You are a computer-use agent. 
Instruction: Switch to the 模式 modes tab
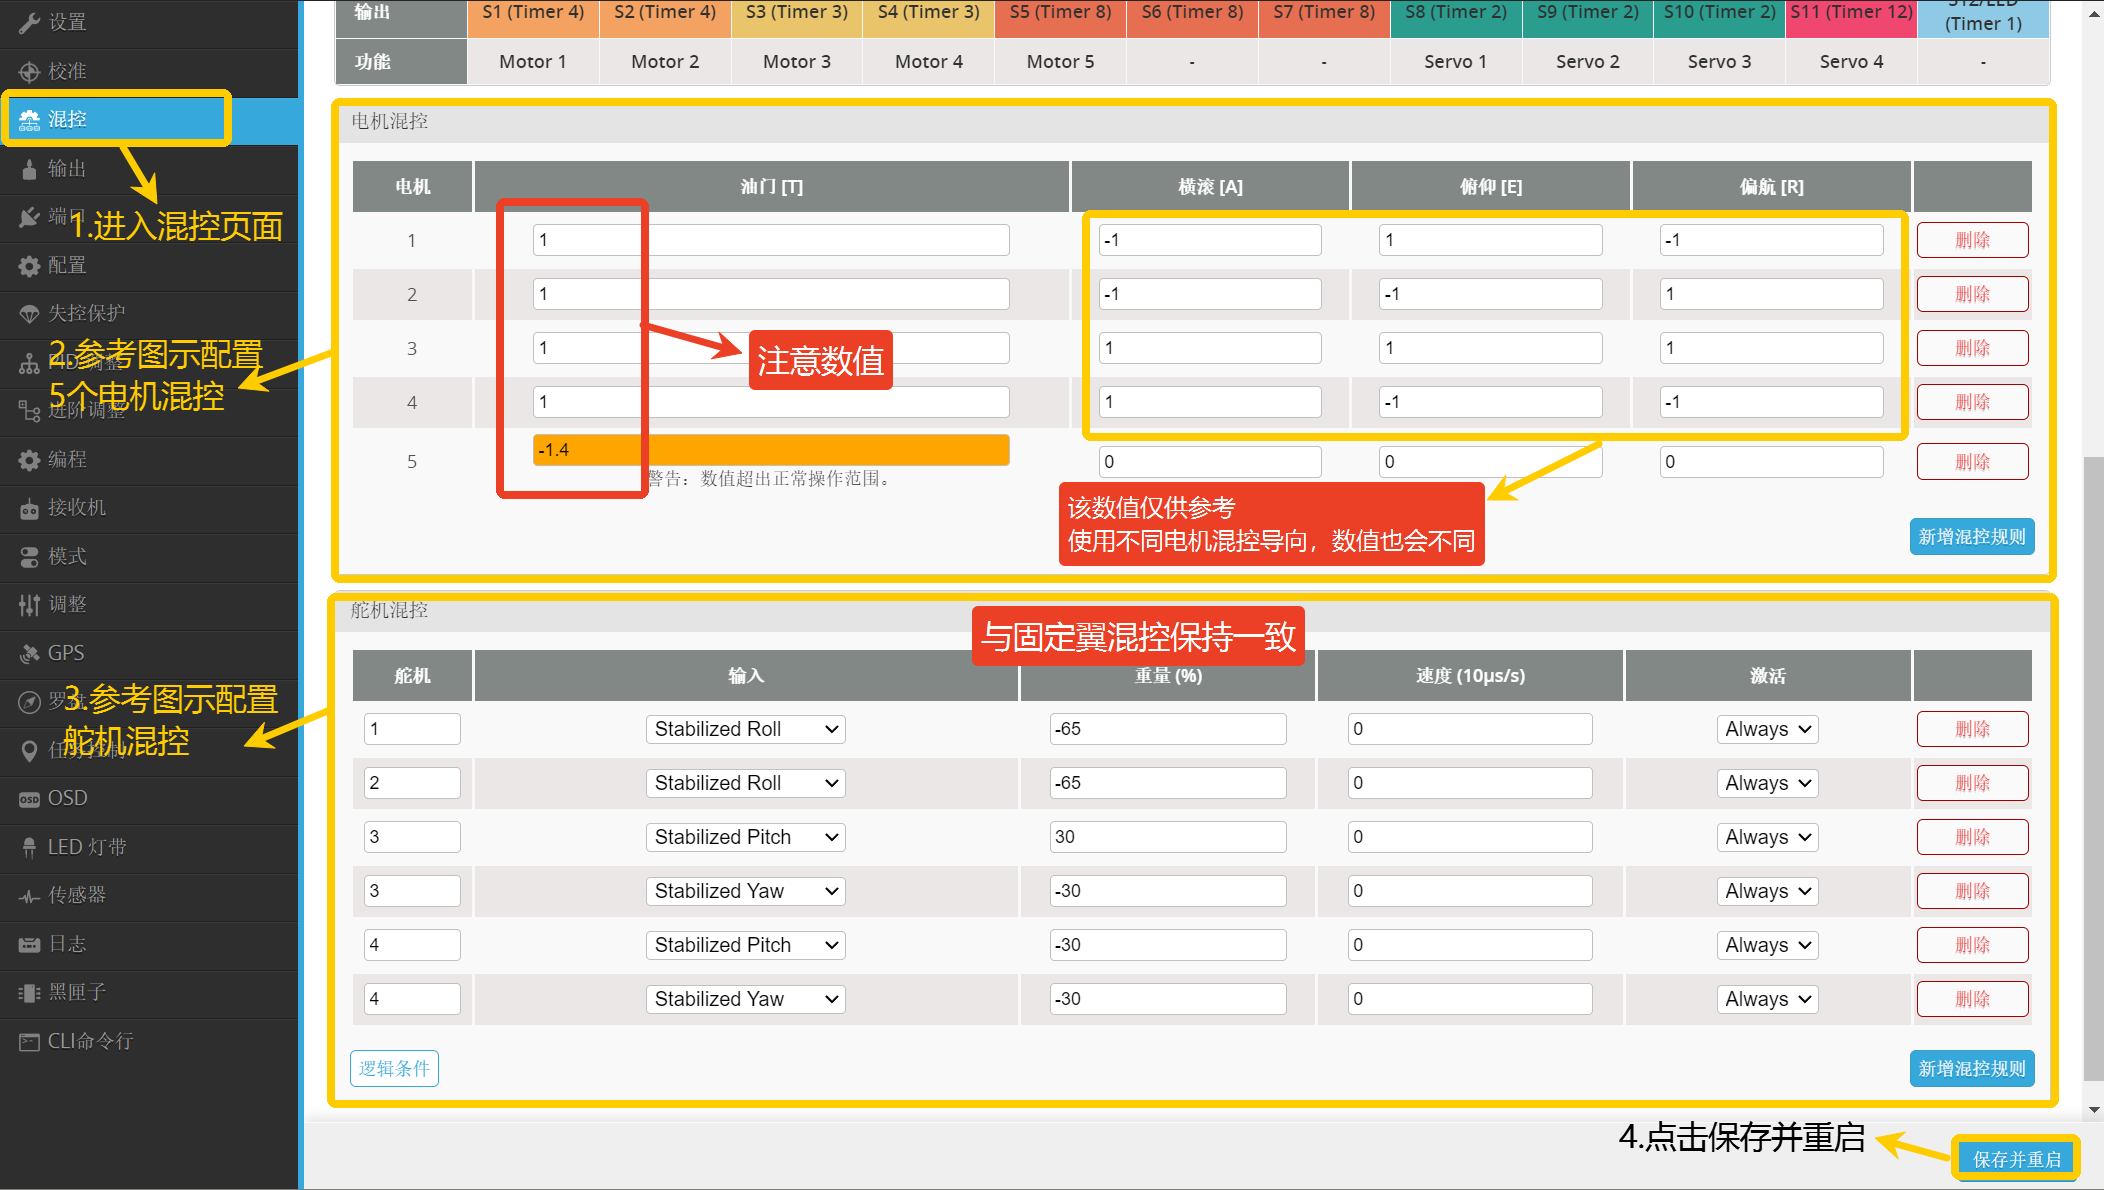(67, 557)
